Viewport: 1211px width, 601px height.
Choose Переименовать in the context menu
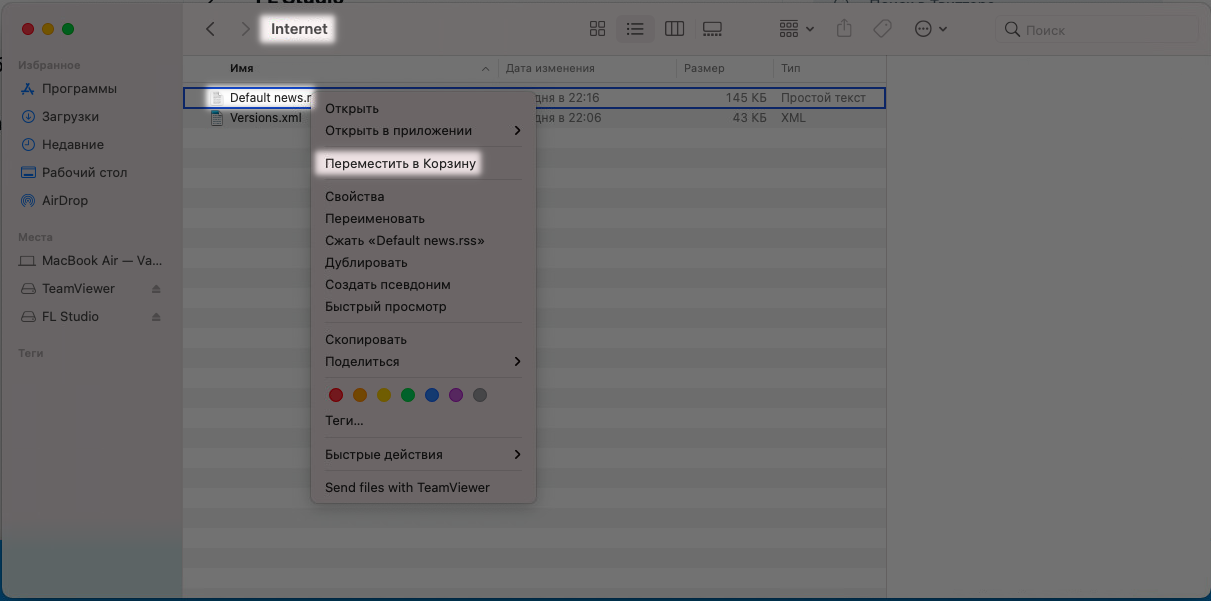click(375, 218)
